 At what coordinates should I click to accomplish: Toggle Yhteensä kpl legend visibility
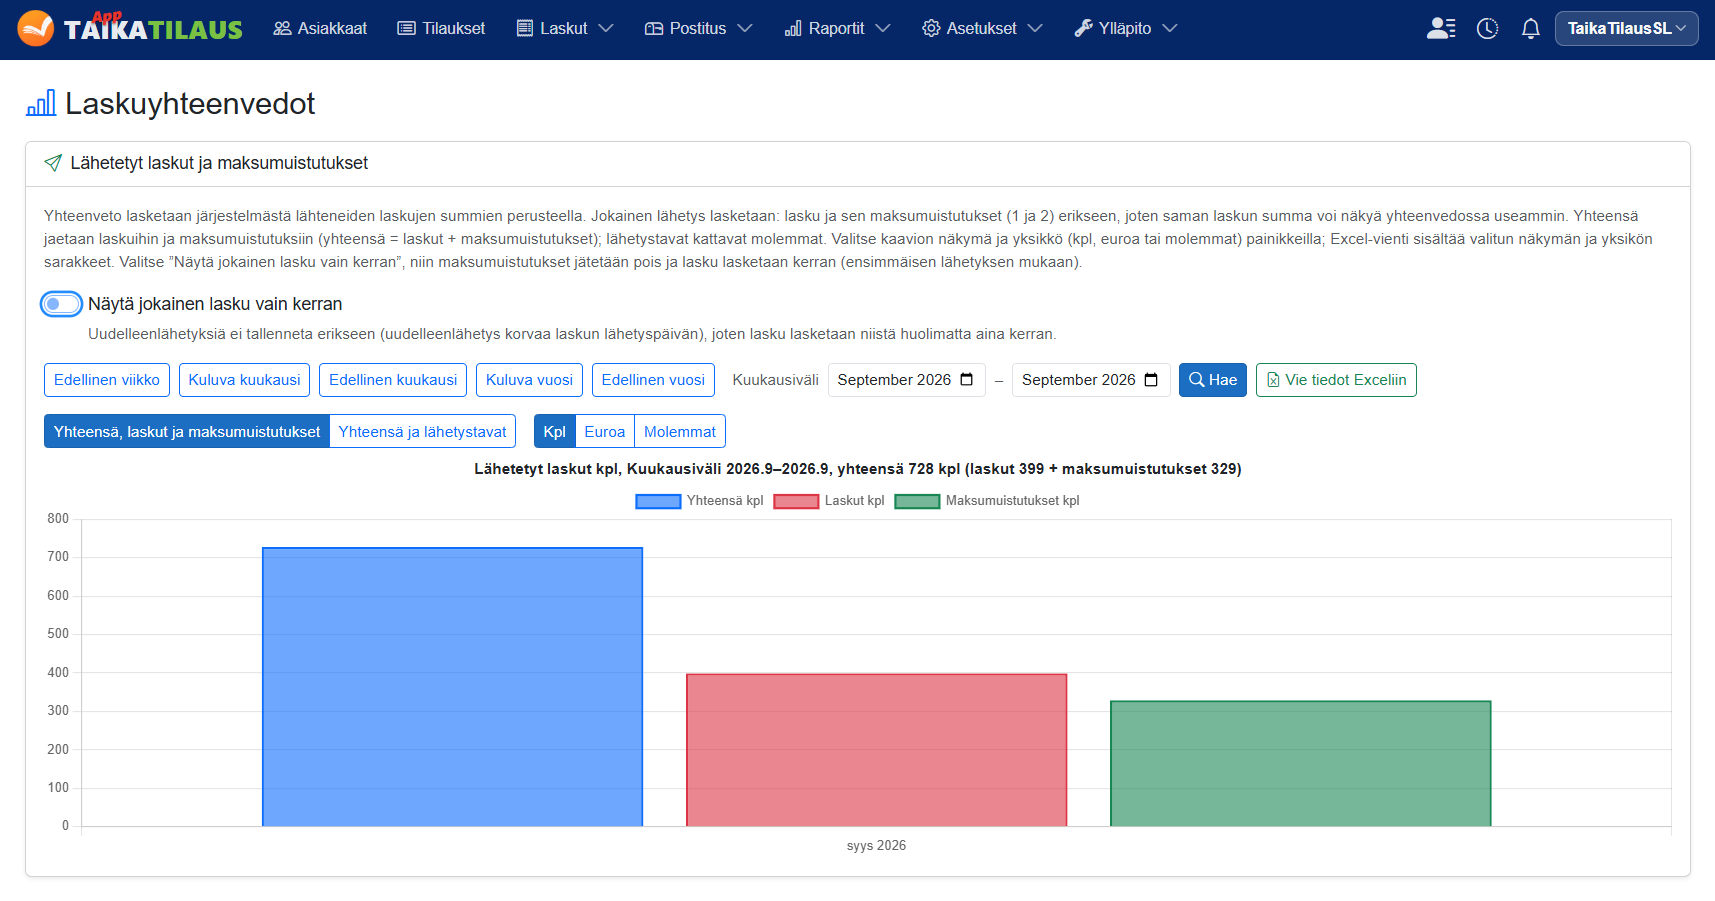[700, 501]
